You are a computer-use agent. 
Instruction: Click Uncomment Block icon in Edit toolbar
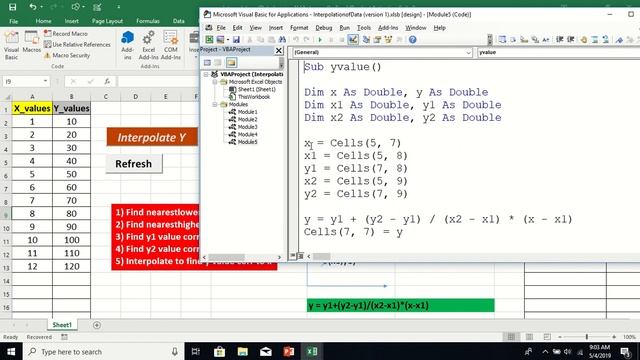point(606,40)
